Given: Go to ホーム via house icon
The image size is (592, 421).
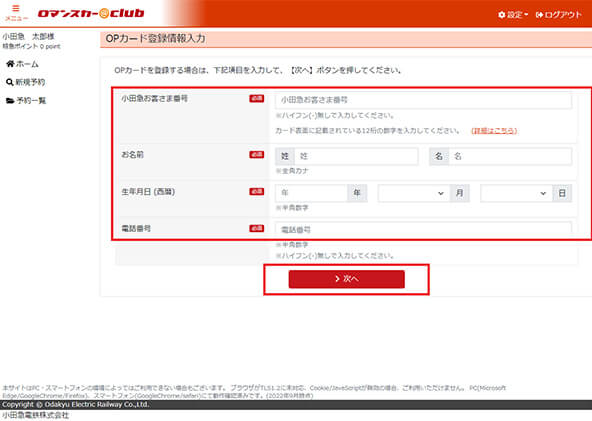Looking at the screenshot, I should click(x=10, y=64).
